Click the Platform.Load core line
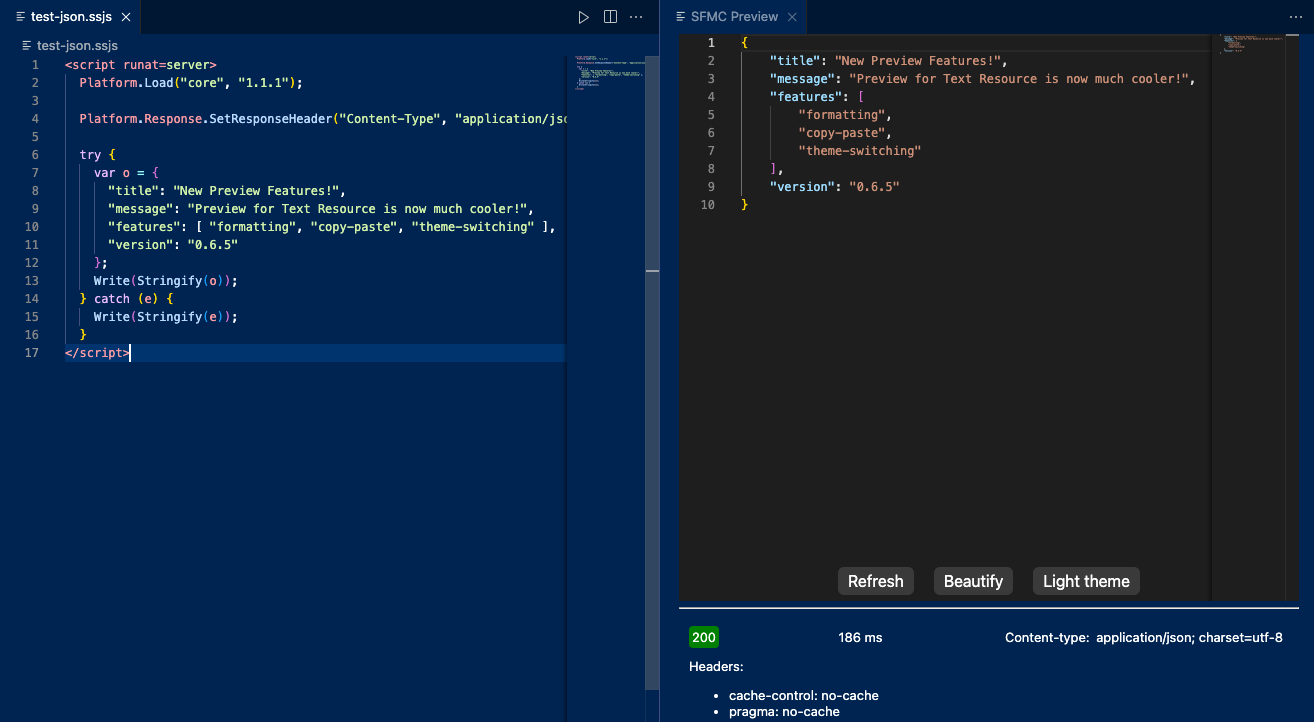1314x722 pixels. [x=190, y=83]
